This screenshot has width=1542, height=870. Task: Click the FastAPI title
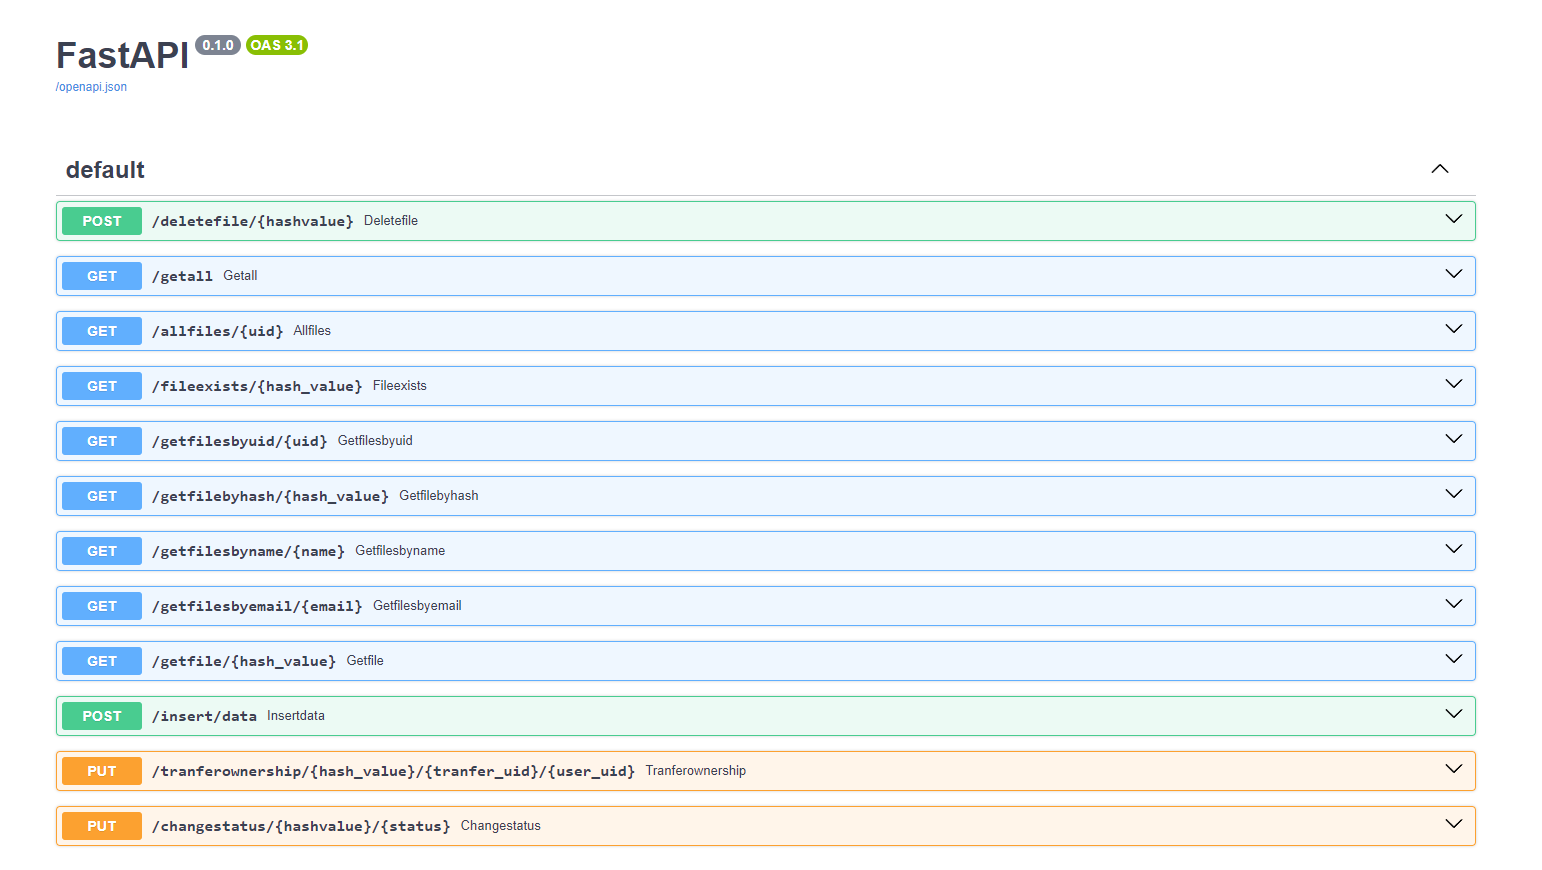[122, 56]
